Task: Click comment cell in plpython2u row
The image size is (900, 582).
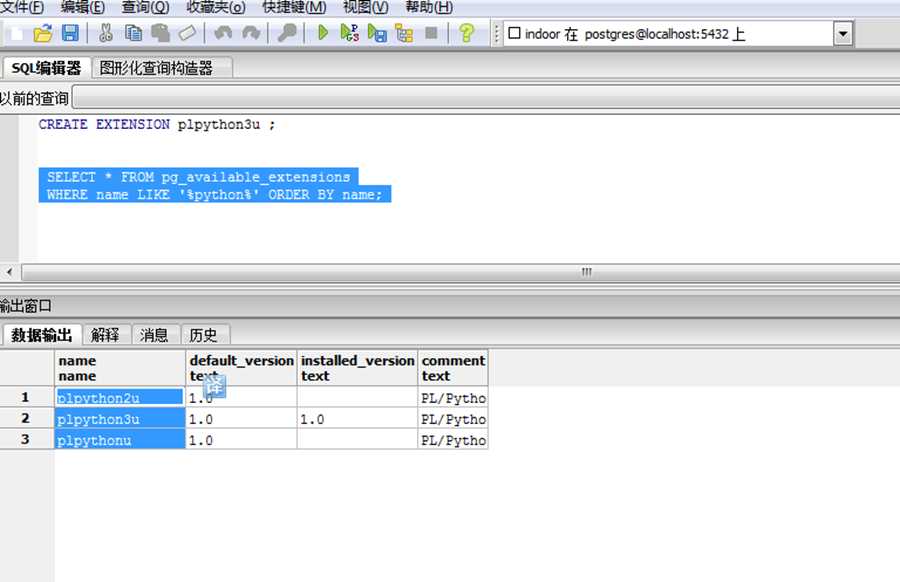Action: point(453,397)
